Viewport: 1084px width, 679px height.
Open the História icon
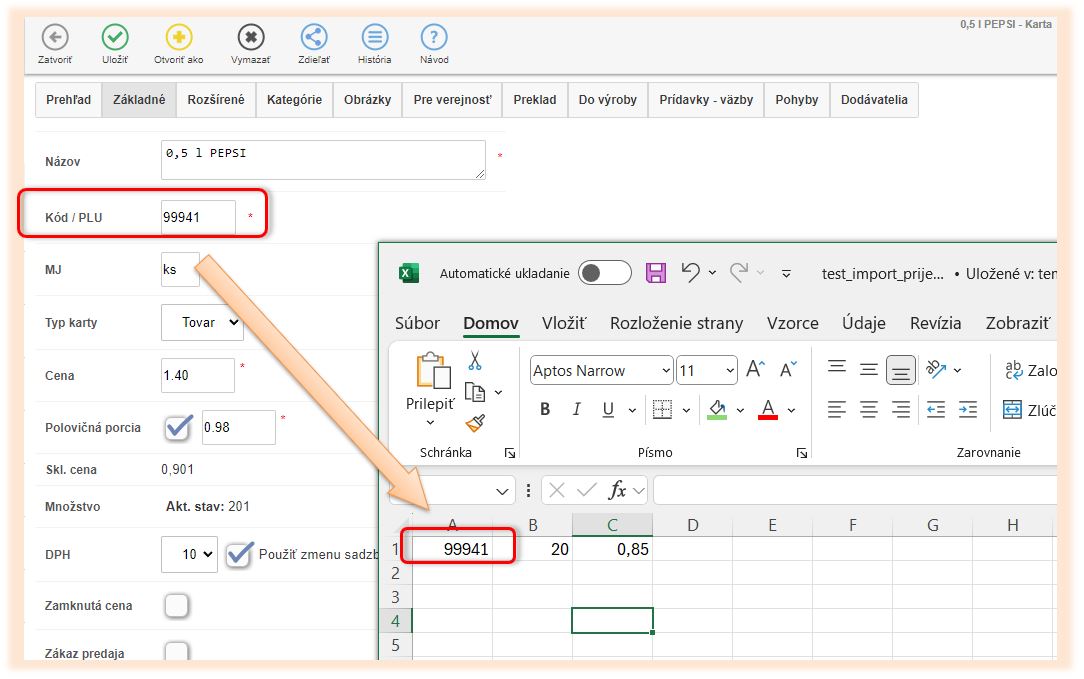375,38
